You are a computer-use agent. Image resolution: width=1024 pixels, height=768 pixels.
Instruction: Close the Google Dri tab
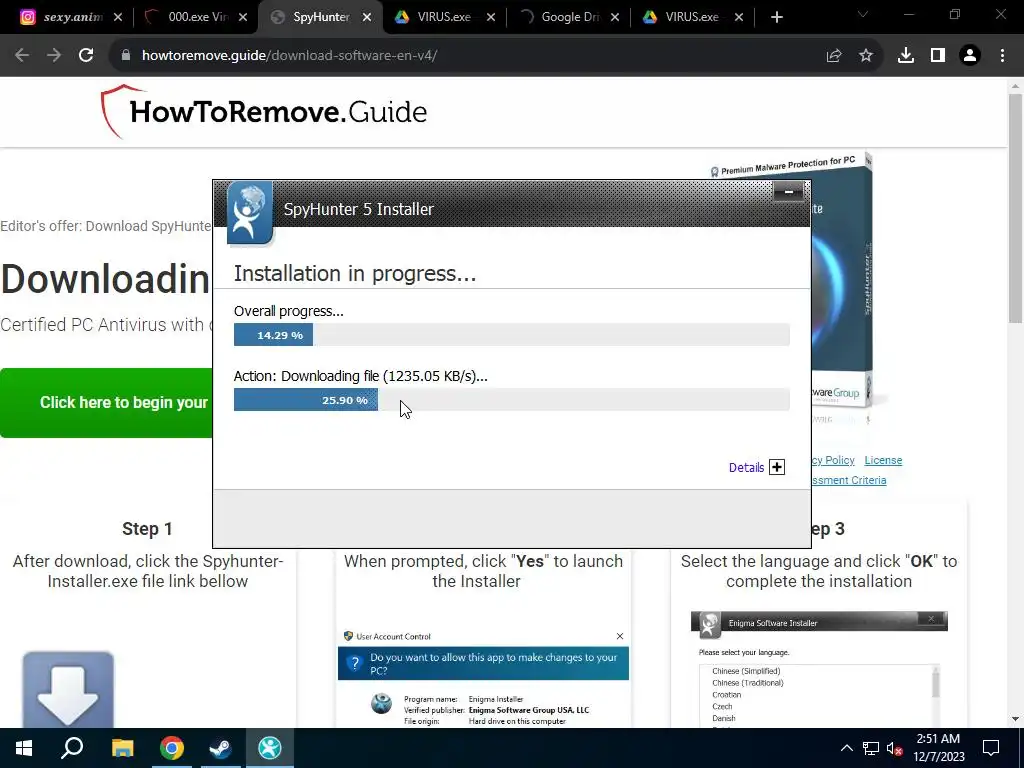615,18
